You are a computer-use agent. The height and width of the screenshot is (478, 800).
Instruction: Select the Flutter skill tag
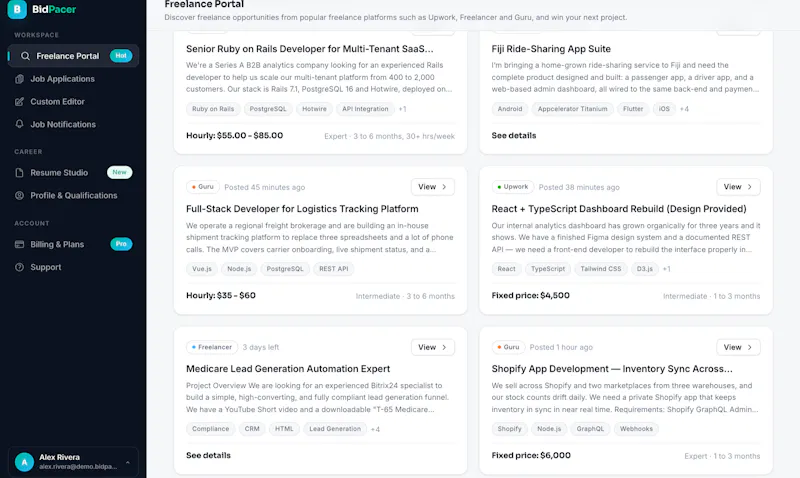[x=633, y=109]
